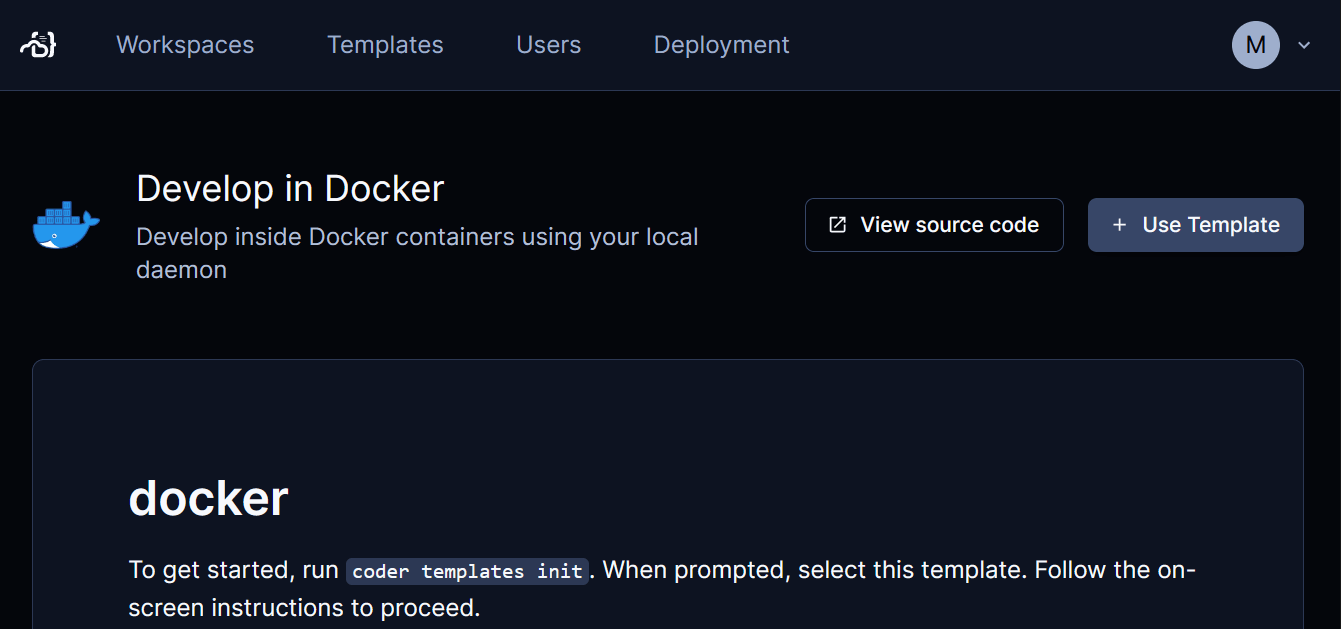Click the Use Template button
Screen dimensions: 1341x629
click(1196, 225)
